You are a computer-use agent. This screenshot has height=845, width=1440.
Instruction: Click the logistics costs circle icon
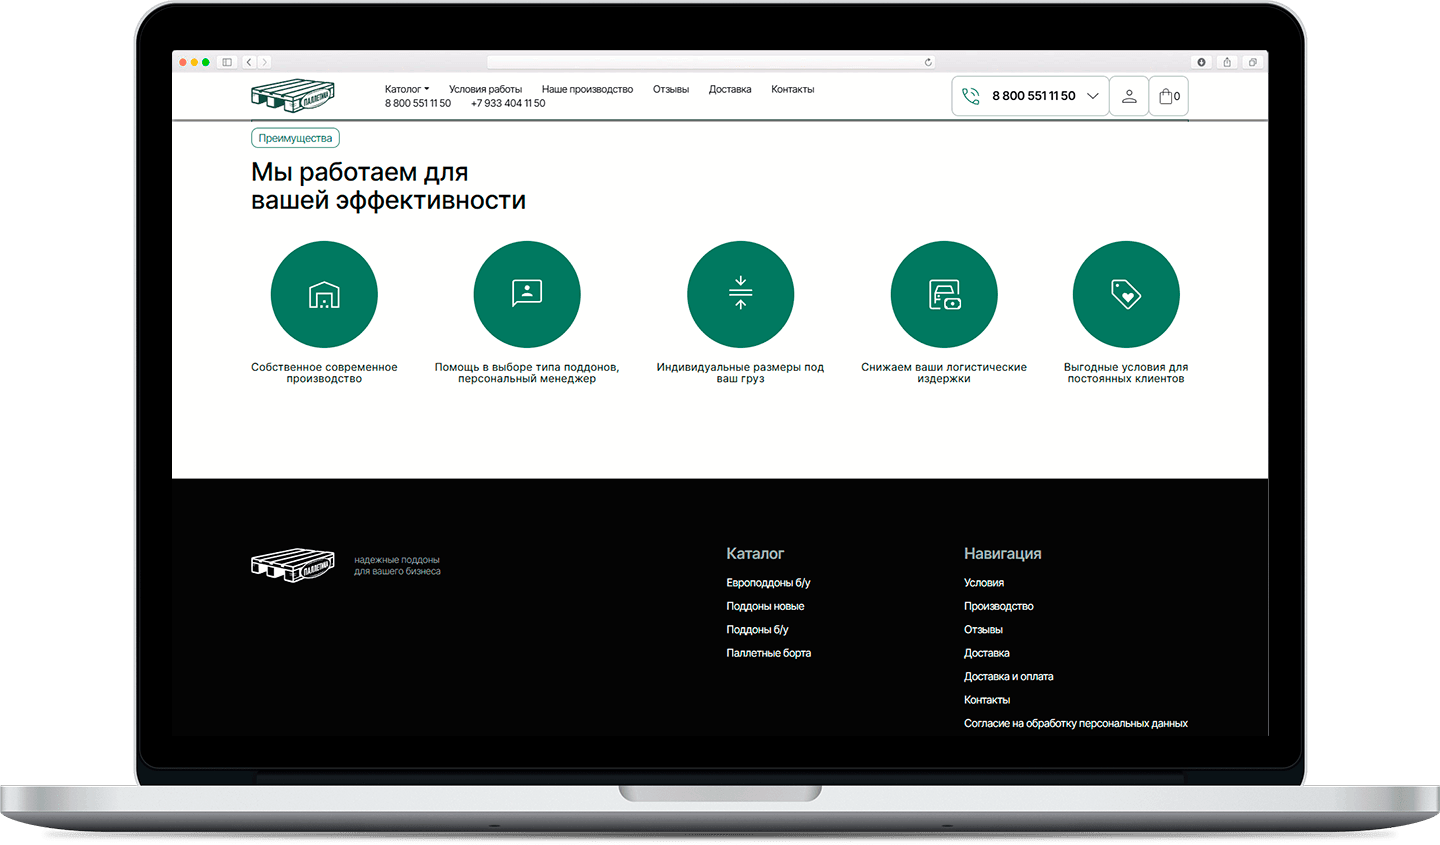click(x=944, y=294)
